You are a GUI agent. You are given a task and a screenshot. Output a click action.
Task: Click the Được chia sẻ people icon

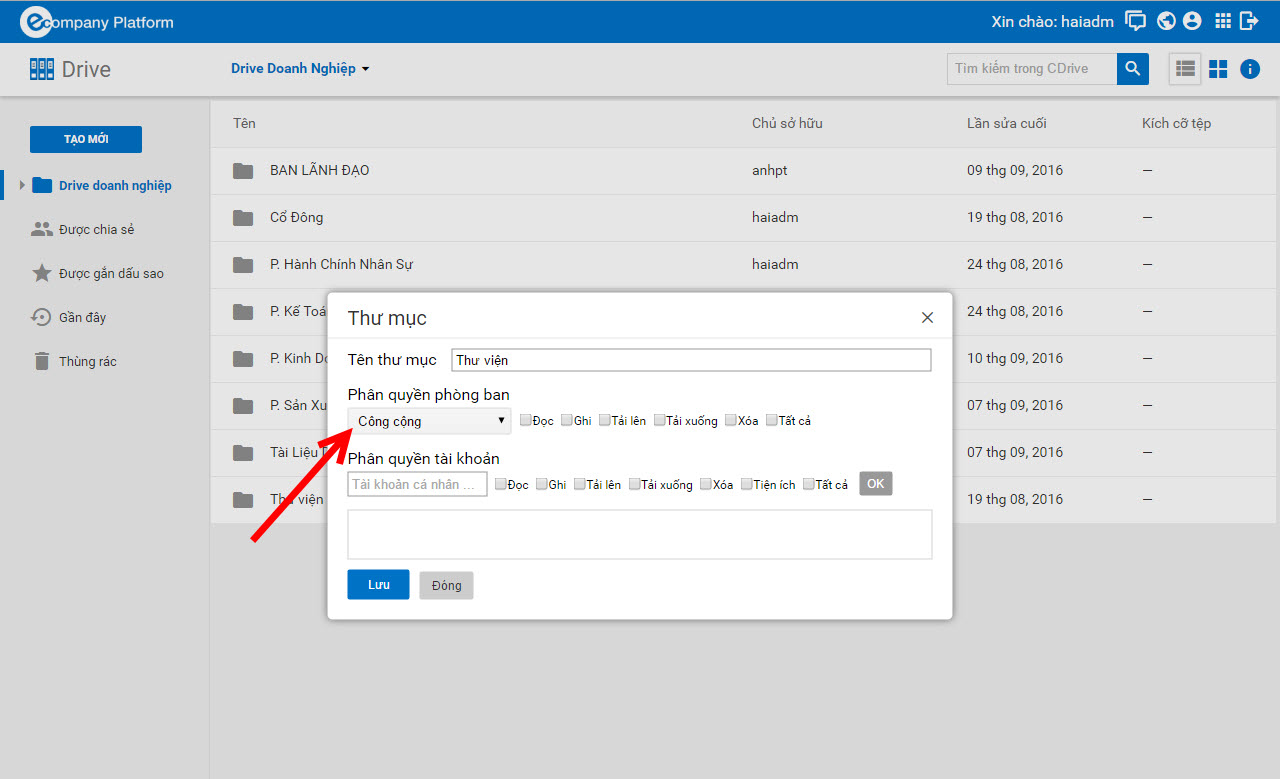click(x=42, y=229)
